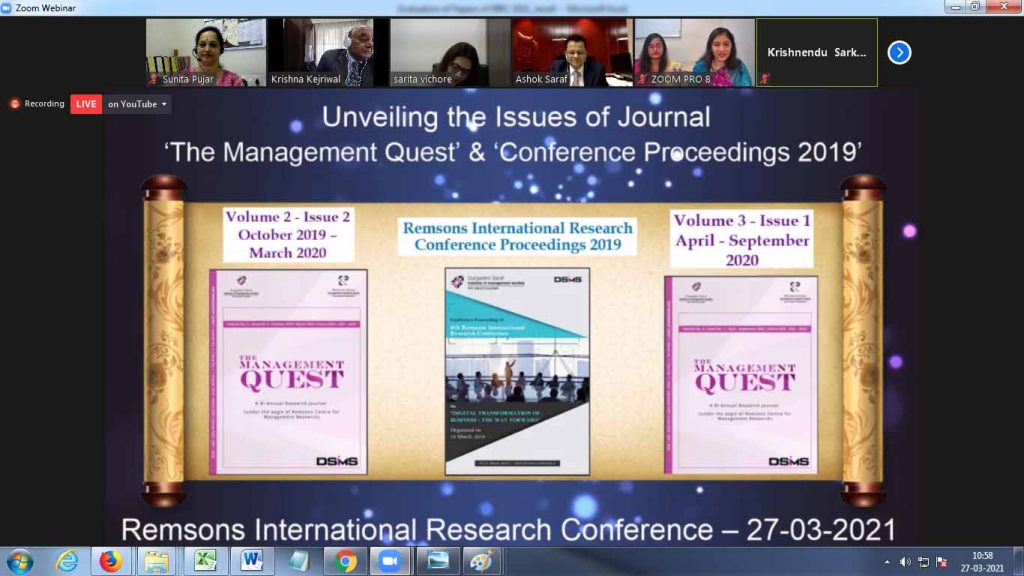
Task: Launch Firefox from the taskbar
Action: click(110, 561)
